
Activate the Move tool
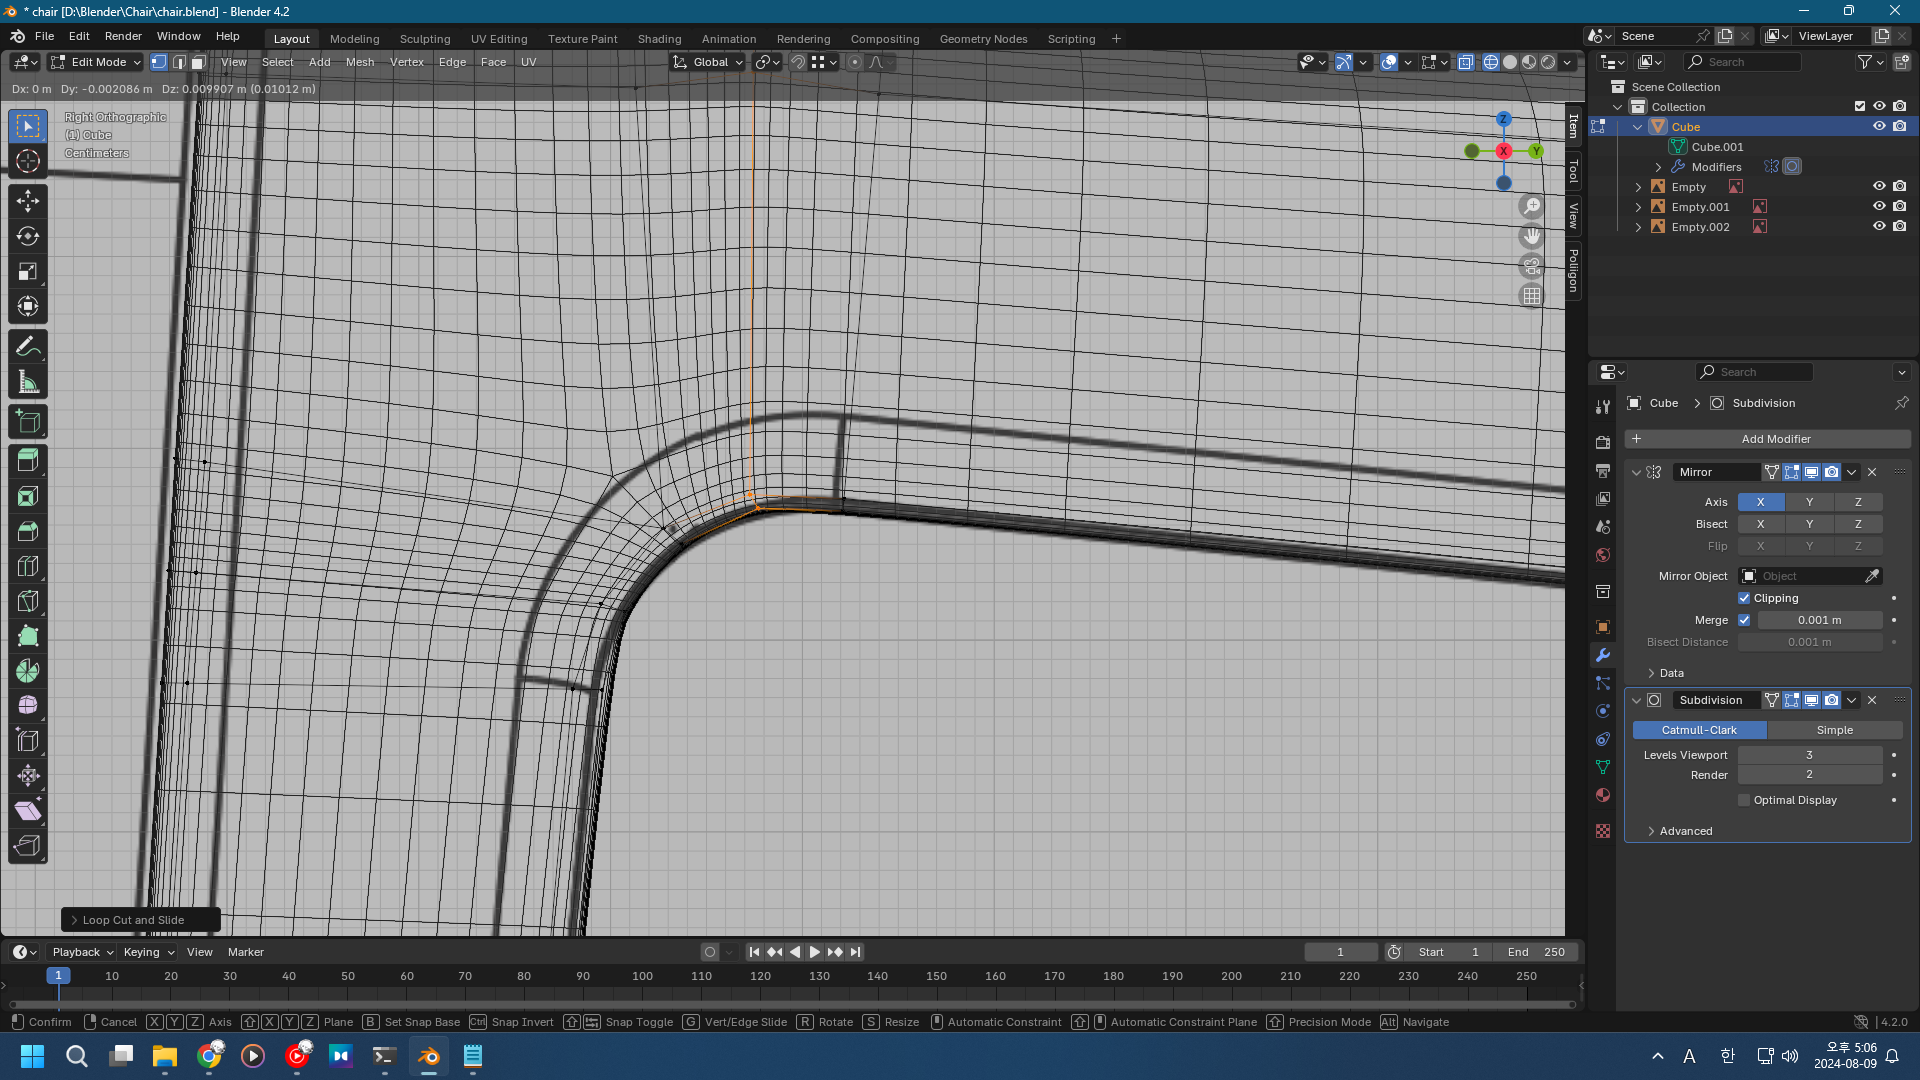(x=28, y=201)
